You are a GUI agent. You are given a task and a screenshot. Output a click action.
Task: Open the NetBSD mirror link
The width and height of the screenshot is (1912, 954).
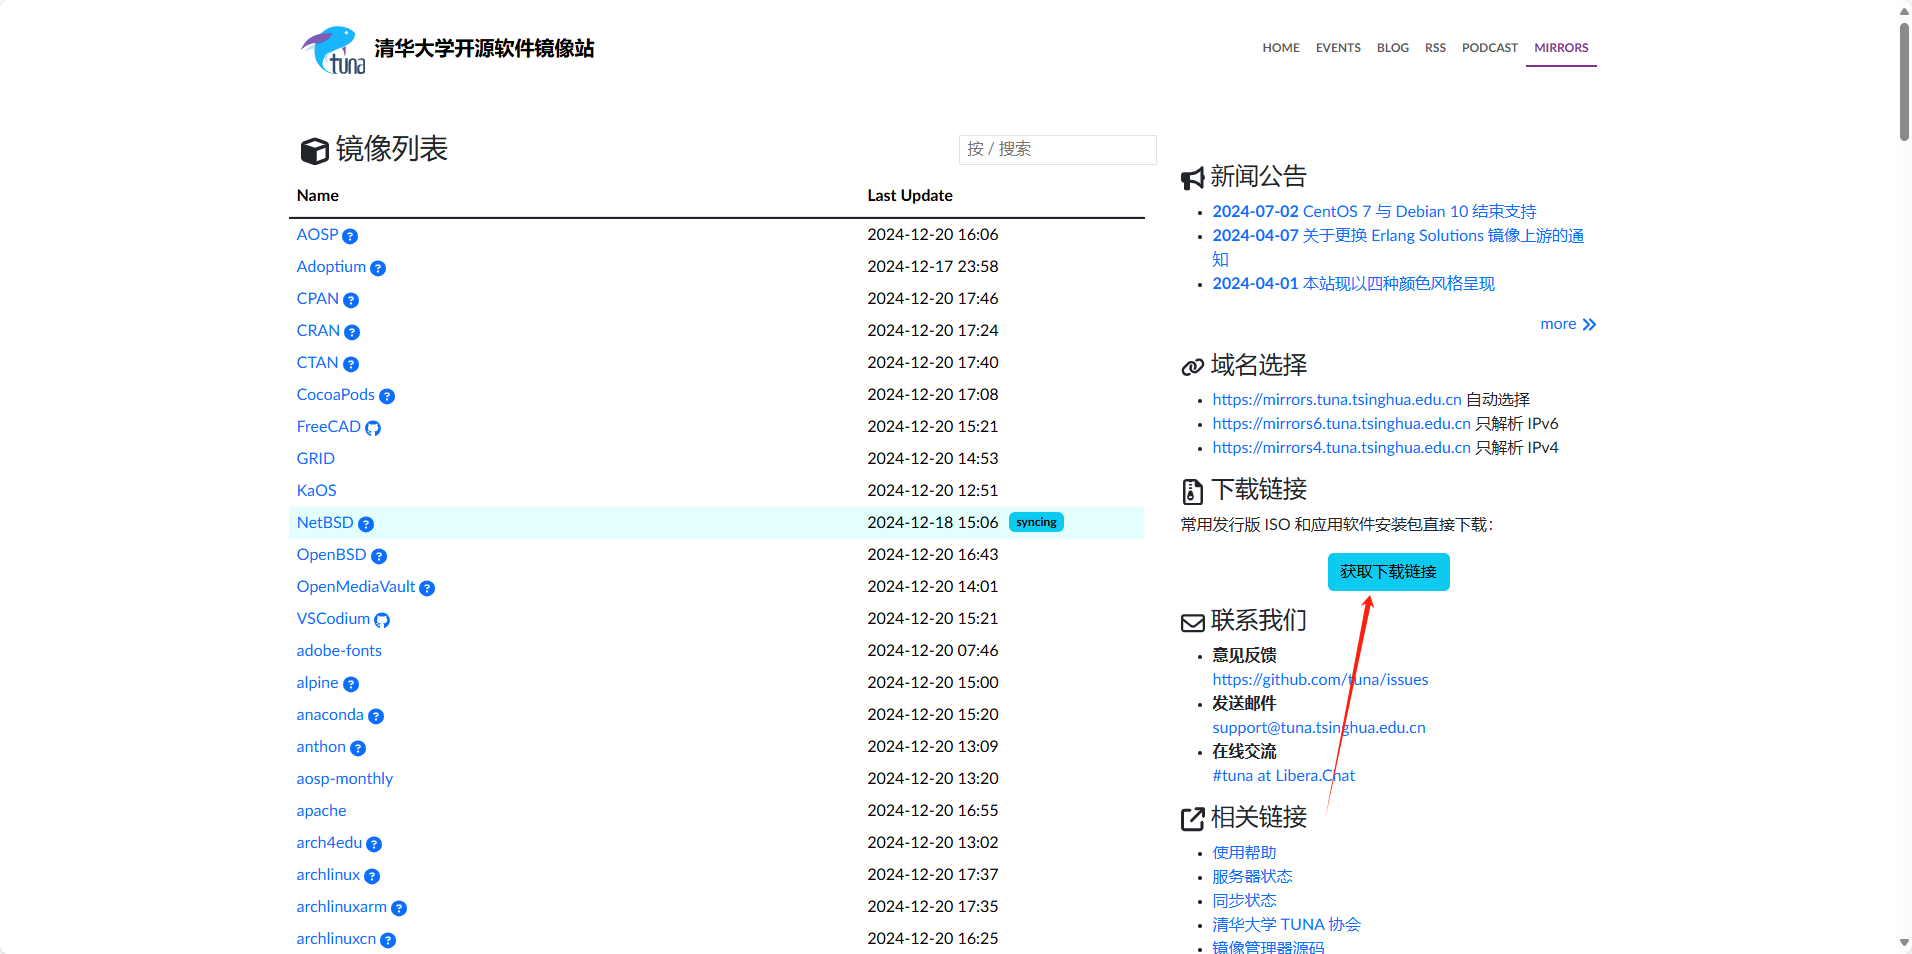point(325,523)
